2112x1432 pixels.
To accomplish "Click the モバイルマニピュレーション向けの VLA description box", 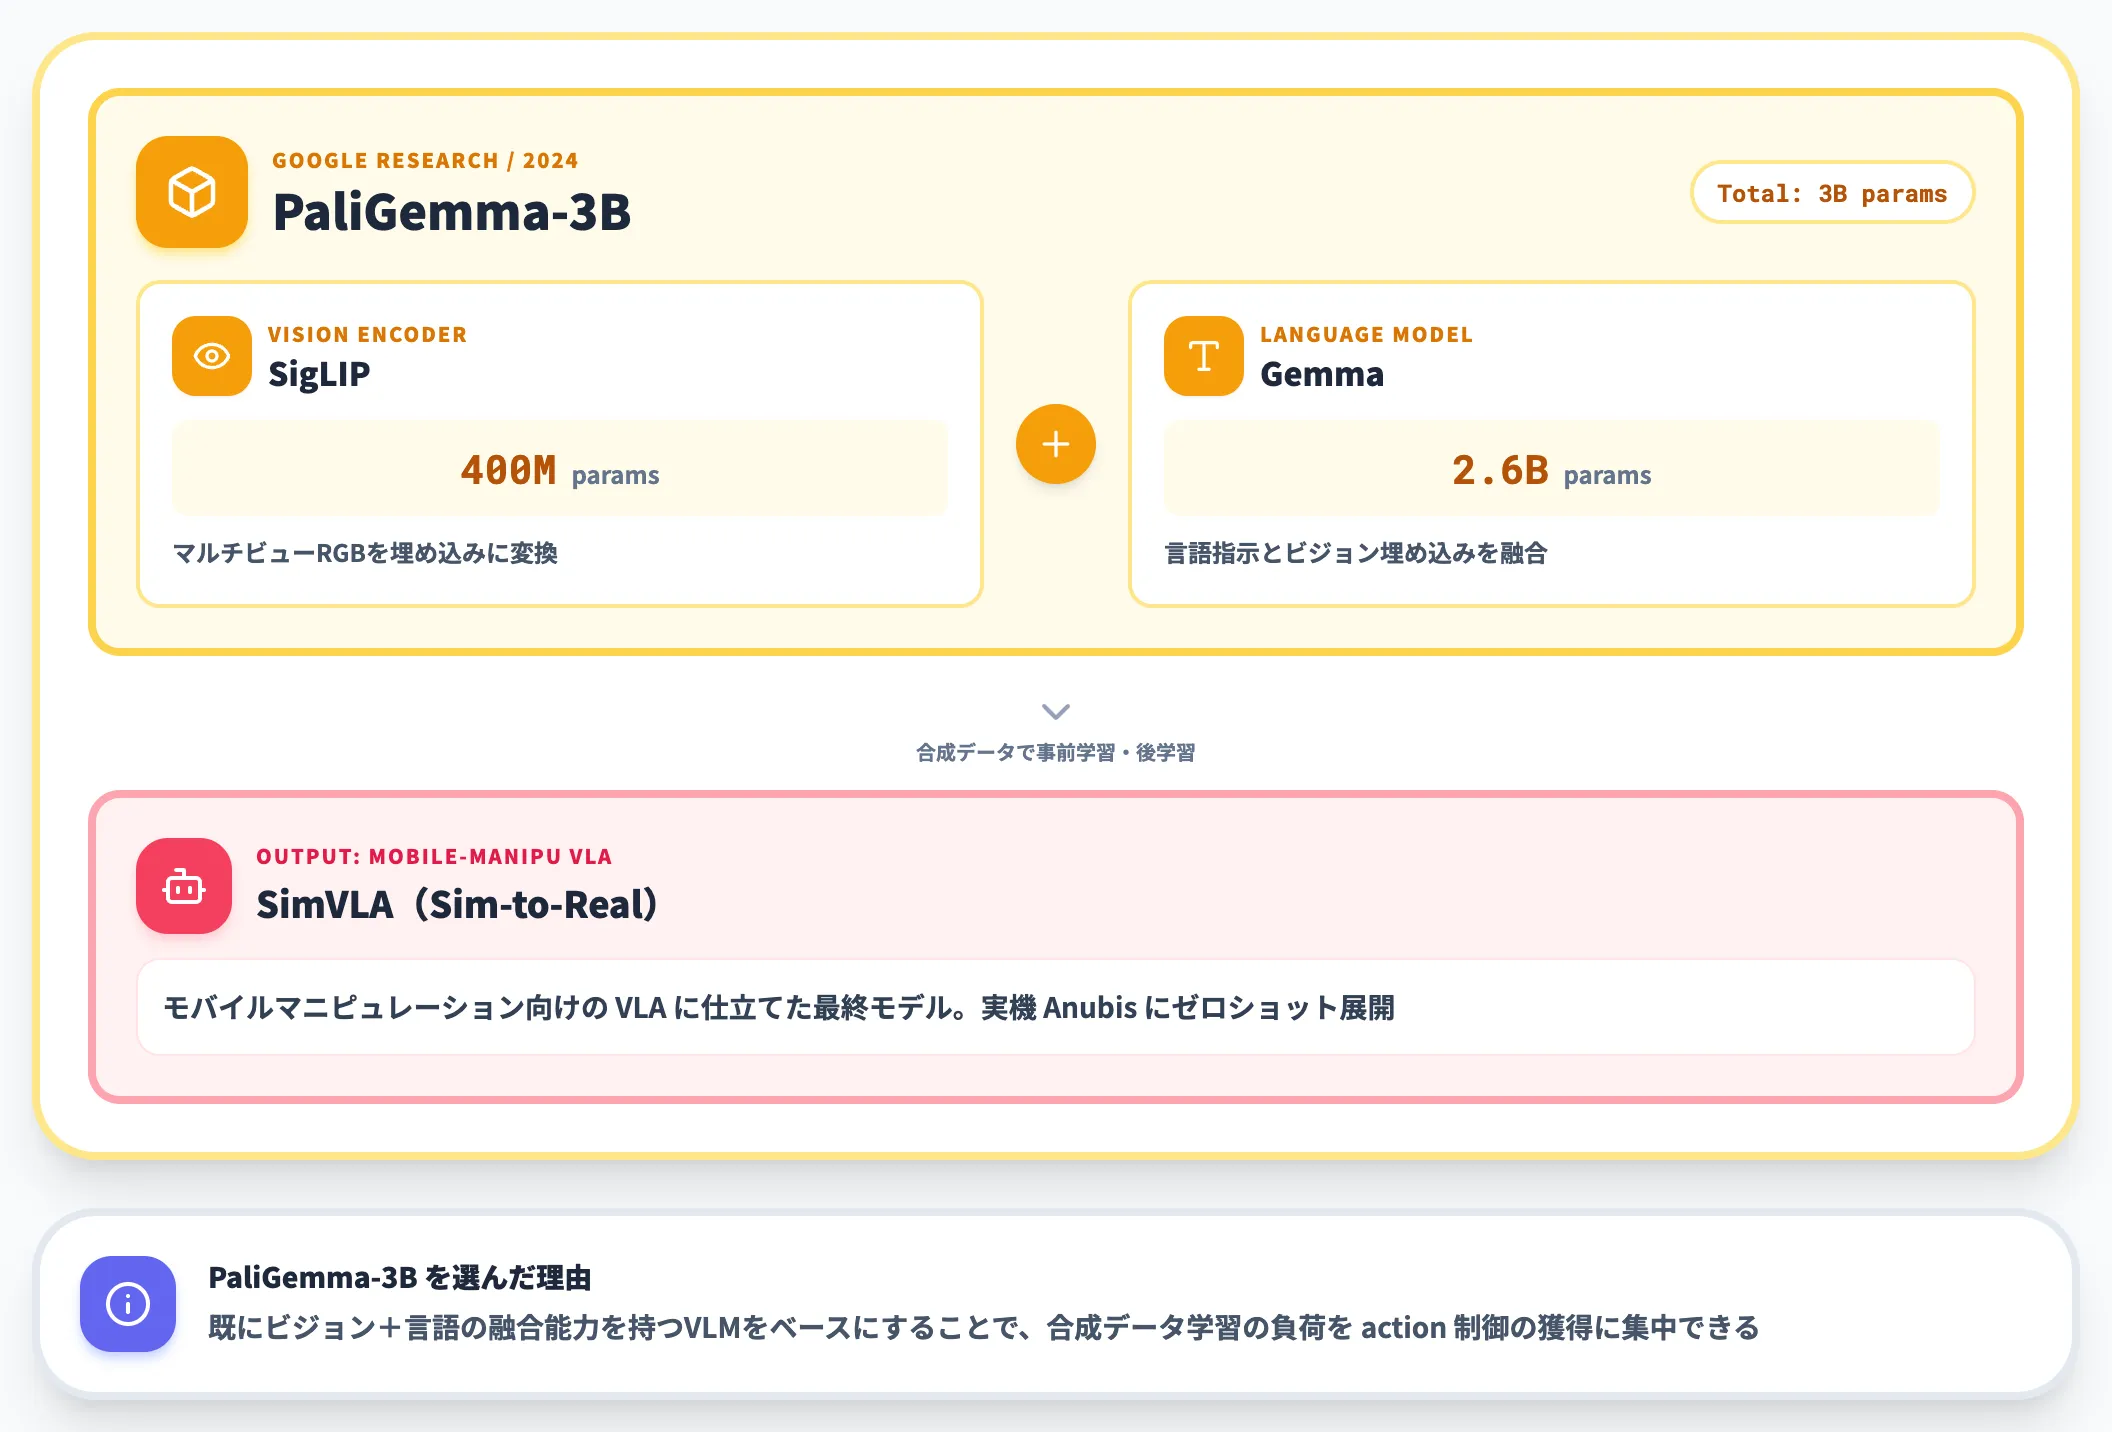I will point(1056,1007).
